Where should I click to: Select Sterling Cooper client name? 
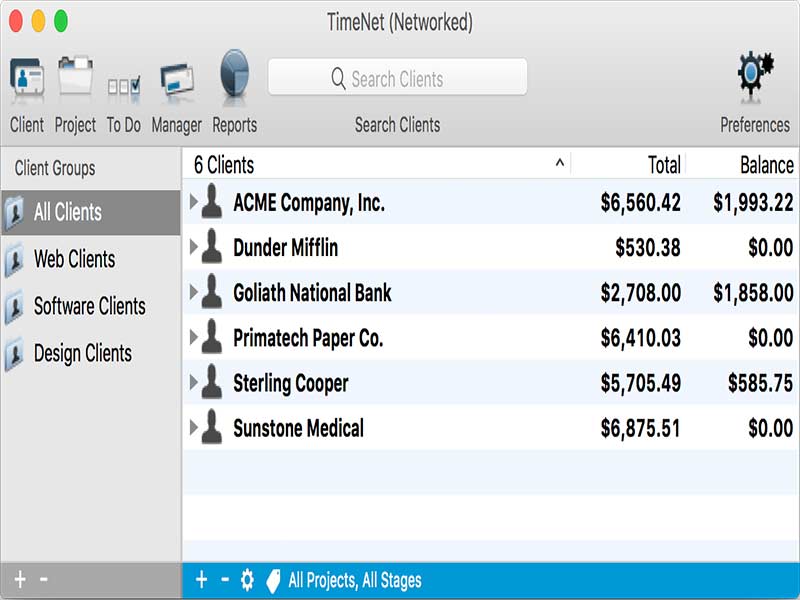click(291, 384)
